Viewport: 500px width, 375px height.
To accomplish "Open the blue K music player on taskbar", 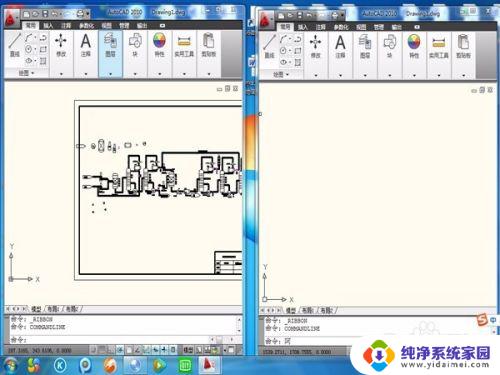I will click(x=60, y=366).
